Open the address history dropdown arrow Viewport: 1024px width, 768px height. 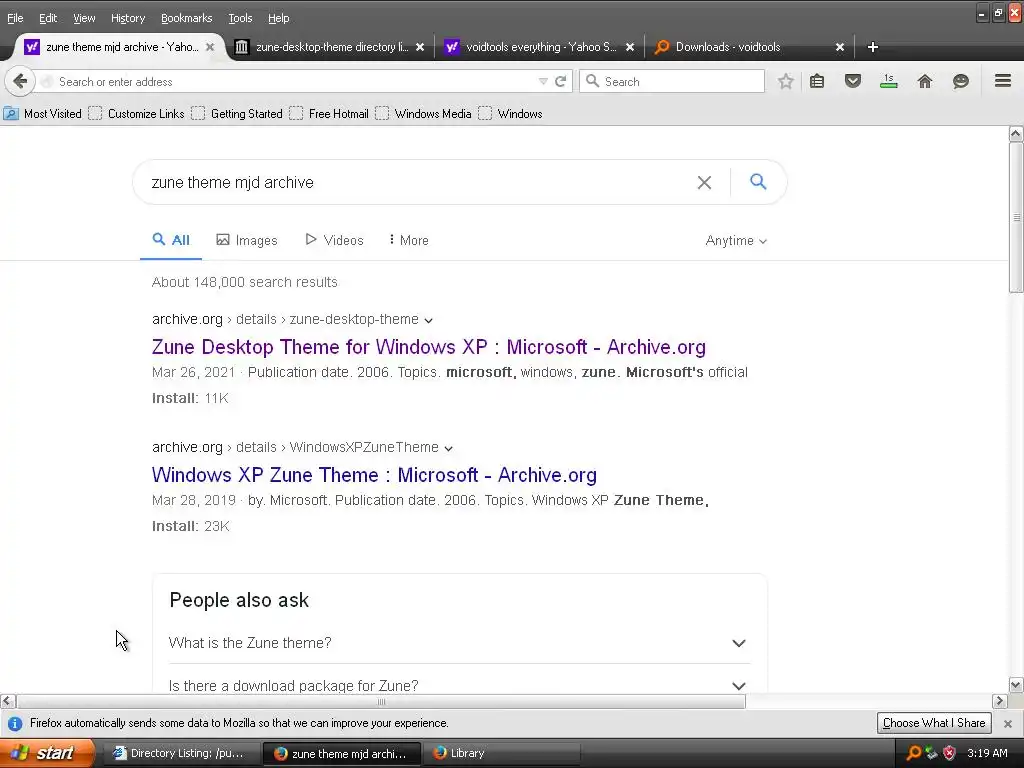pyautogui.click(x=543, y=82)
